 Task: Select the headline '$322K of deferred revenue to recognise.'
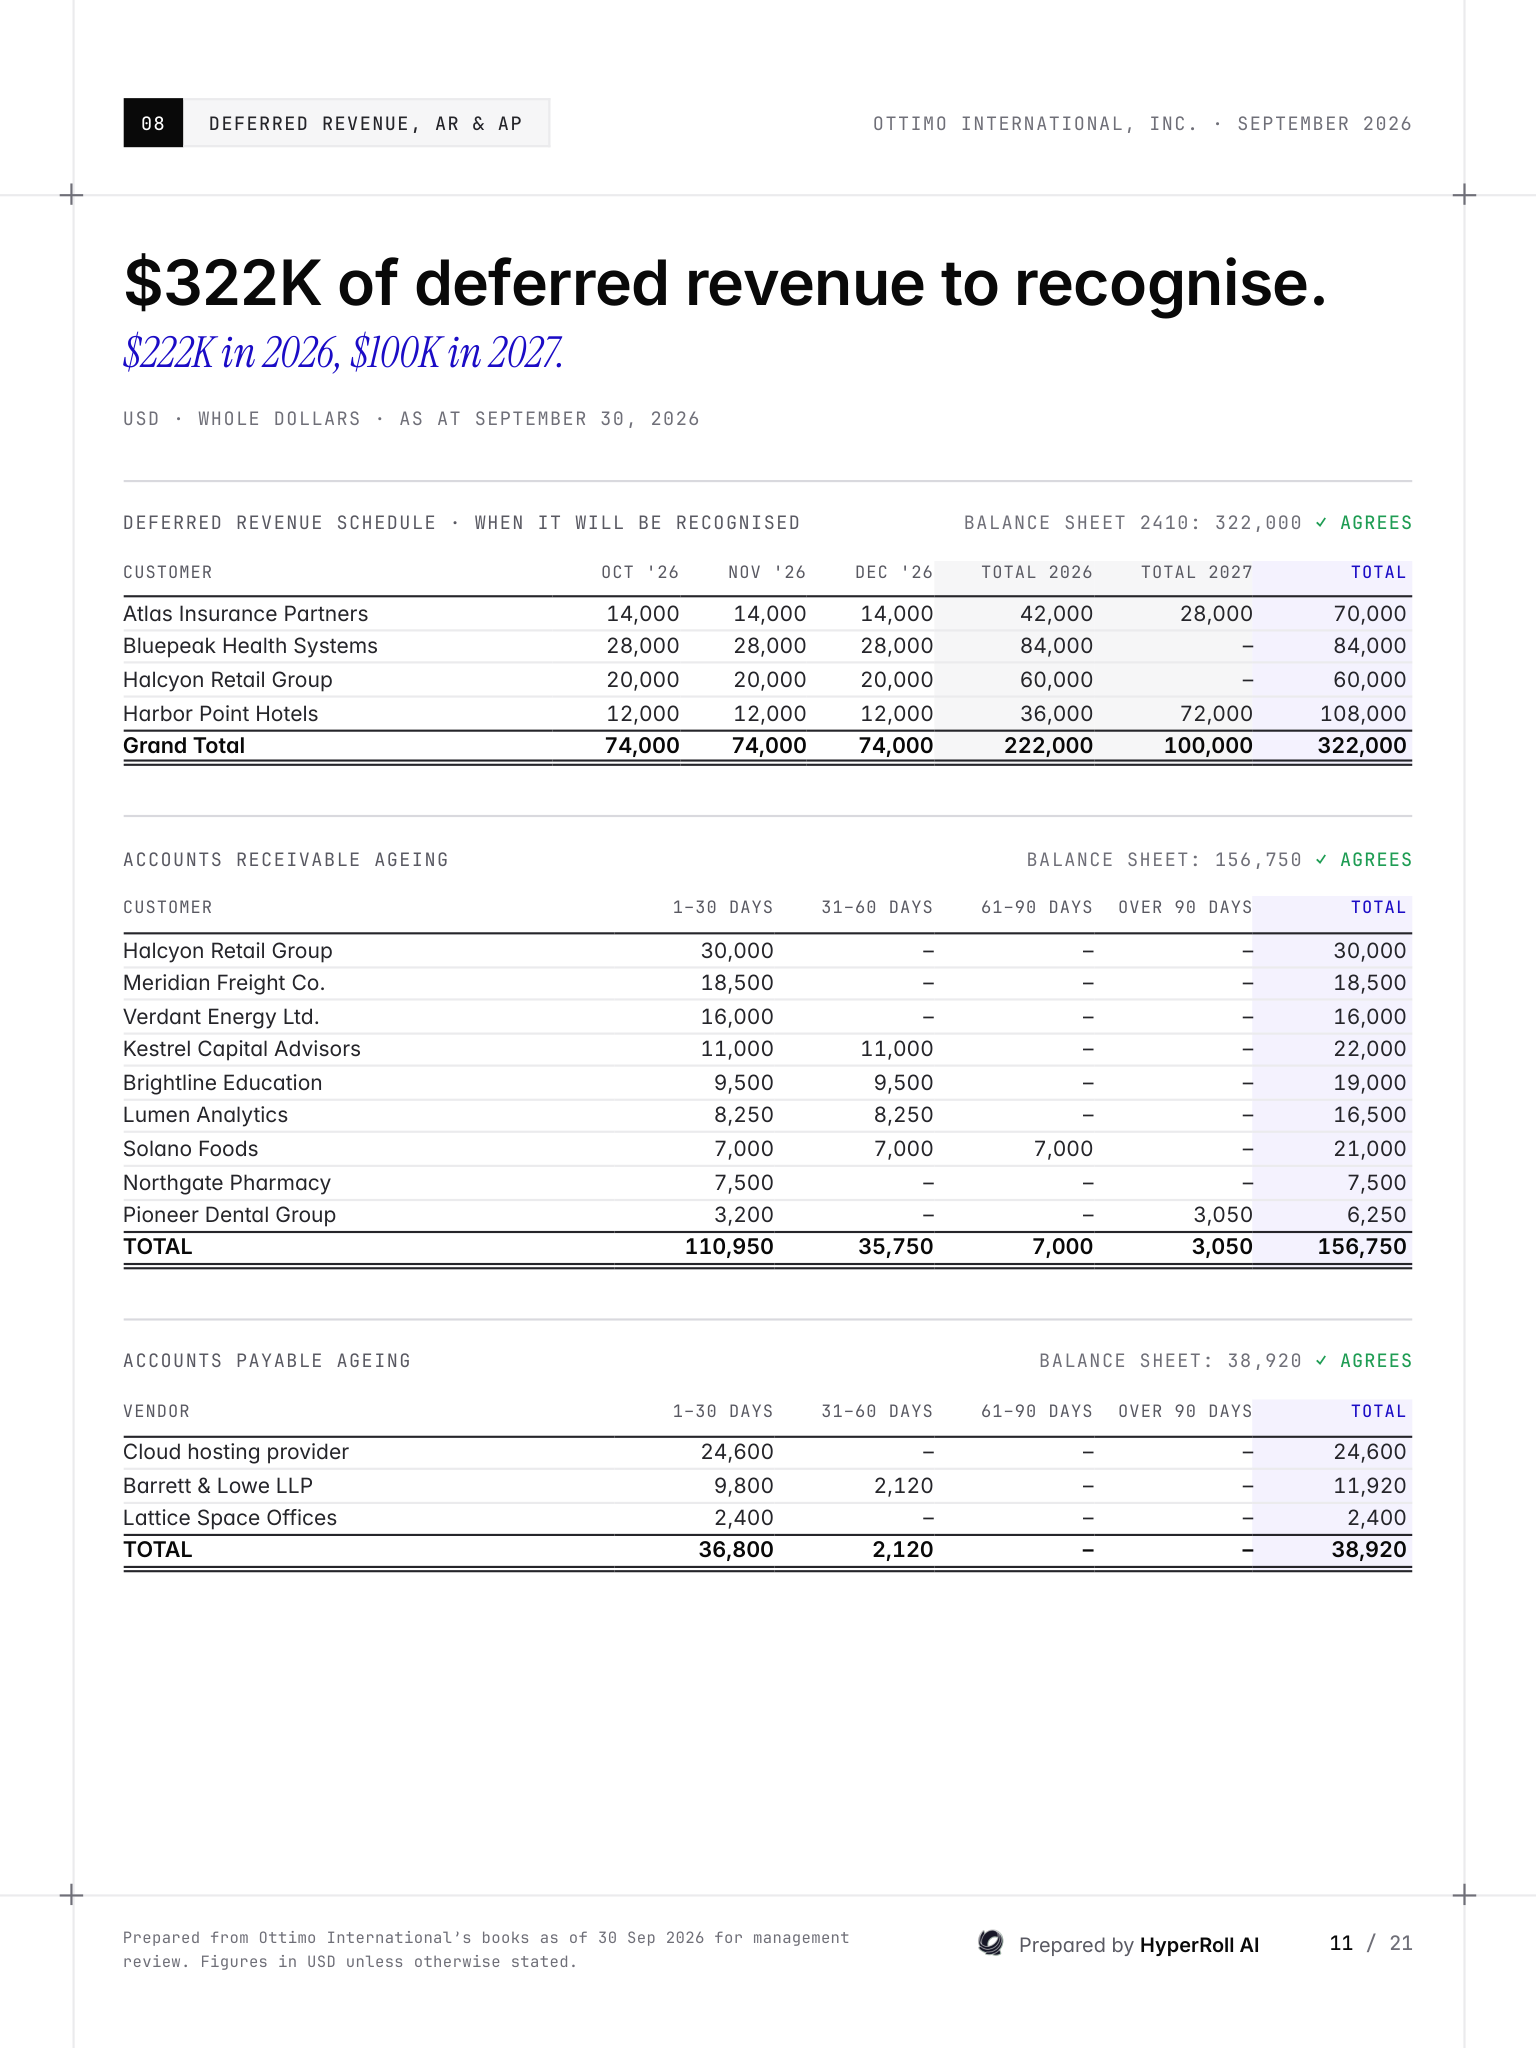click(725, 283)
